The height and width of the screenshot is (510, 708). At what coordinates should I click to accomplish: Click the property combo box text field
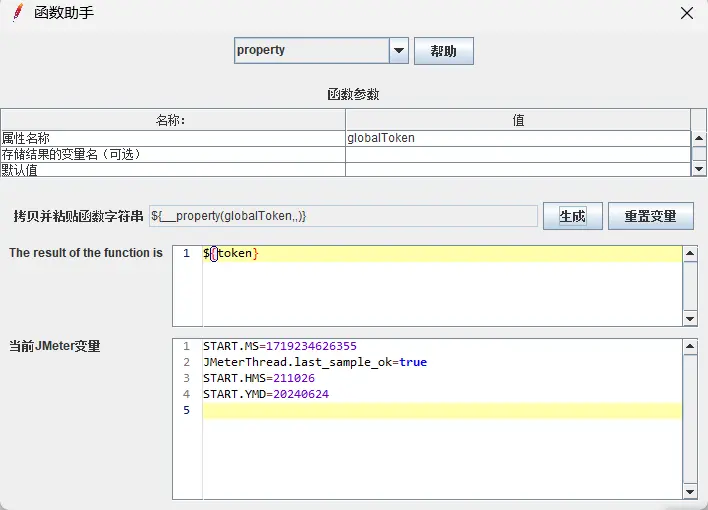point(311,51)
